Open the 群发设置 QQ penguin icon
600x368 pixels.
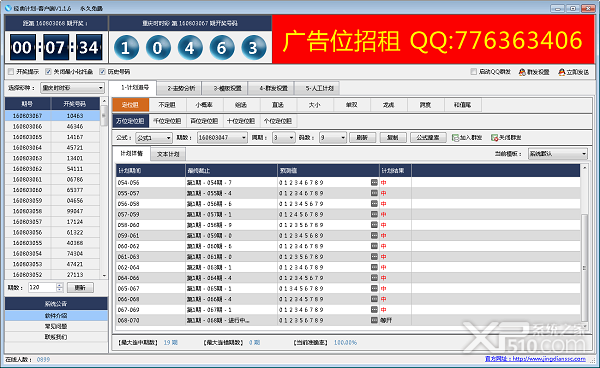pos(522,72)
